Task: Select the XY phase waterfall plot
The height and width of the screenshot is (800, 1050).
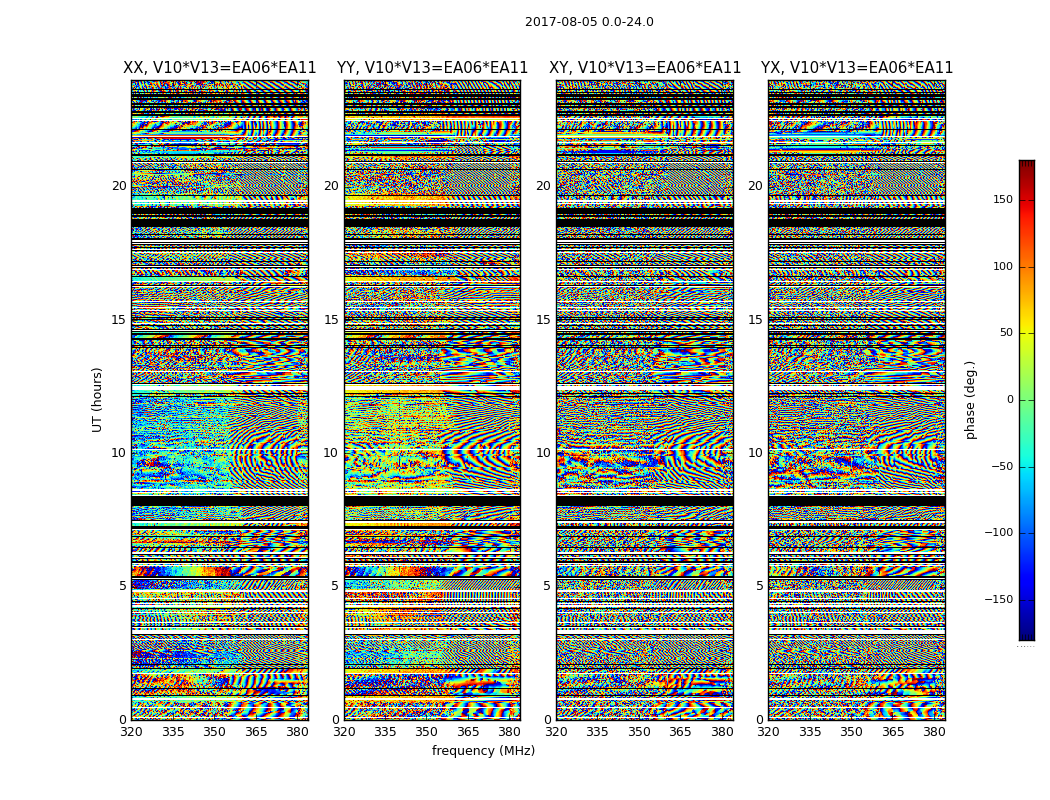Action: [x=645, y=400]
